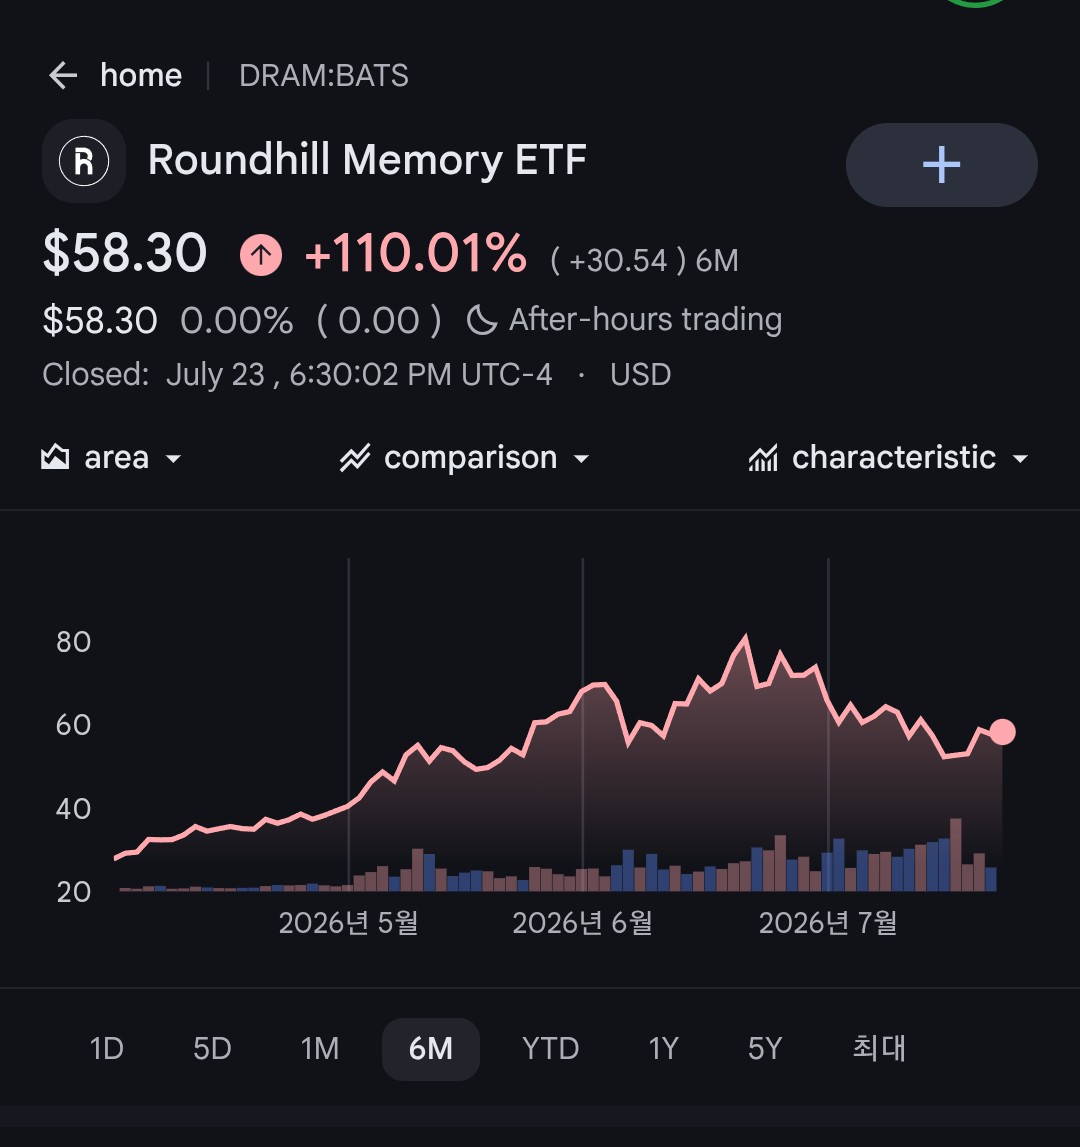The height and width of the screenshot is (1147, 1080).
Task: Click the Roundhill R logo icon
Action: pyautogui.click(x=84, y=161)
